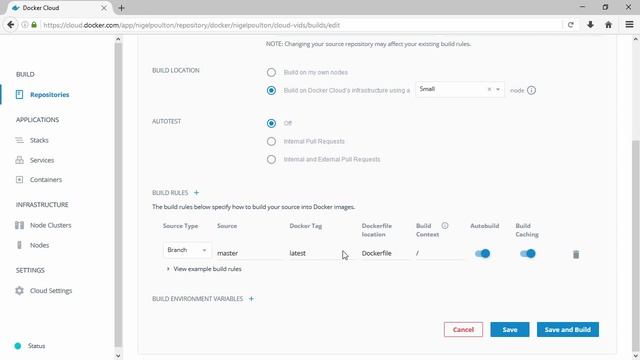Add a build environment variable
This screenshot has width=640, height=360.
click(x=251, y=299)
